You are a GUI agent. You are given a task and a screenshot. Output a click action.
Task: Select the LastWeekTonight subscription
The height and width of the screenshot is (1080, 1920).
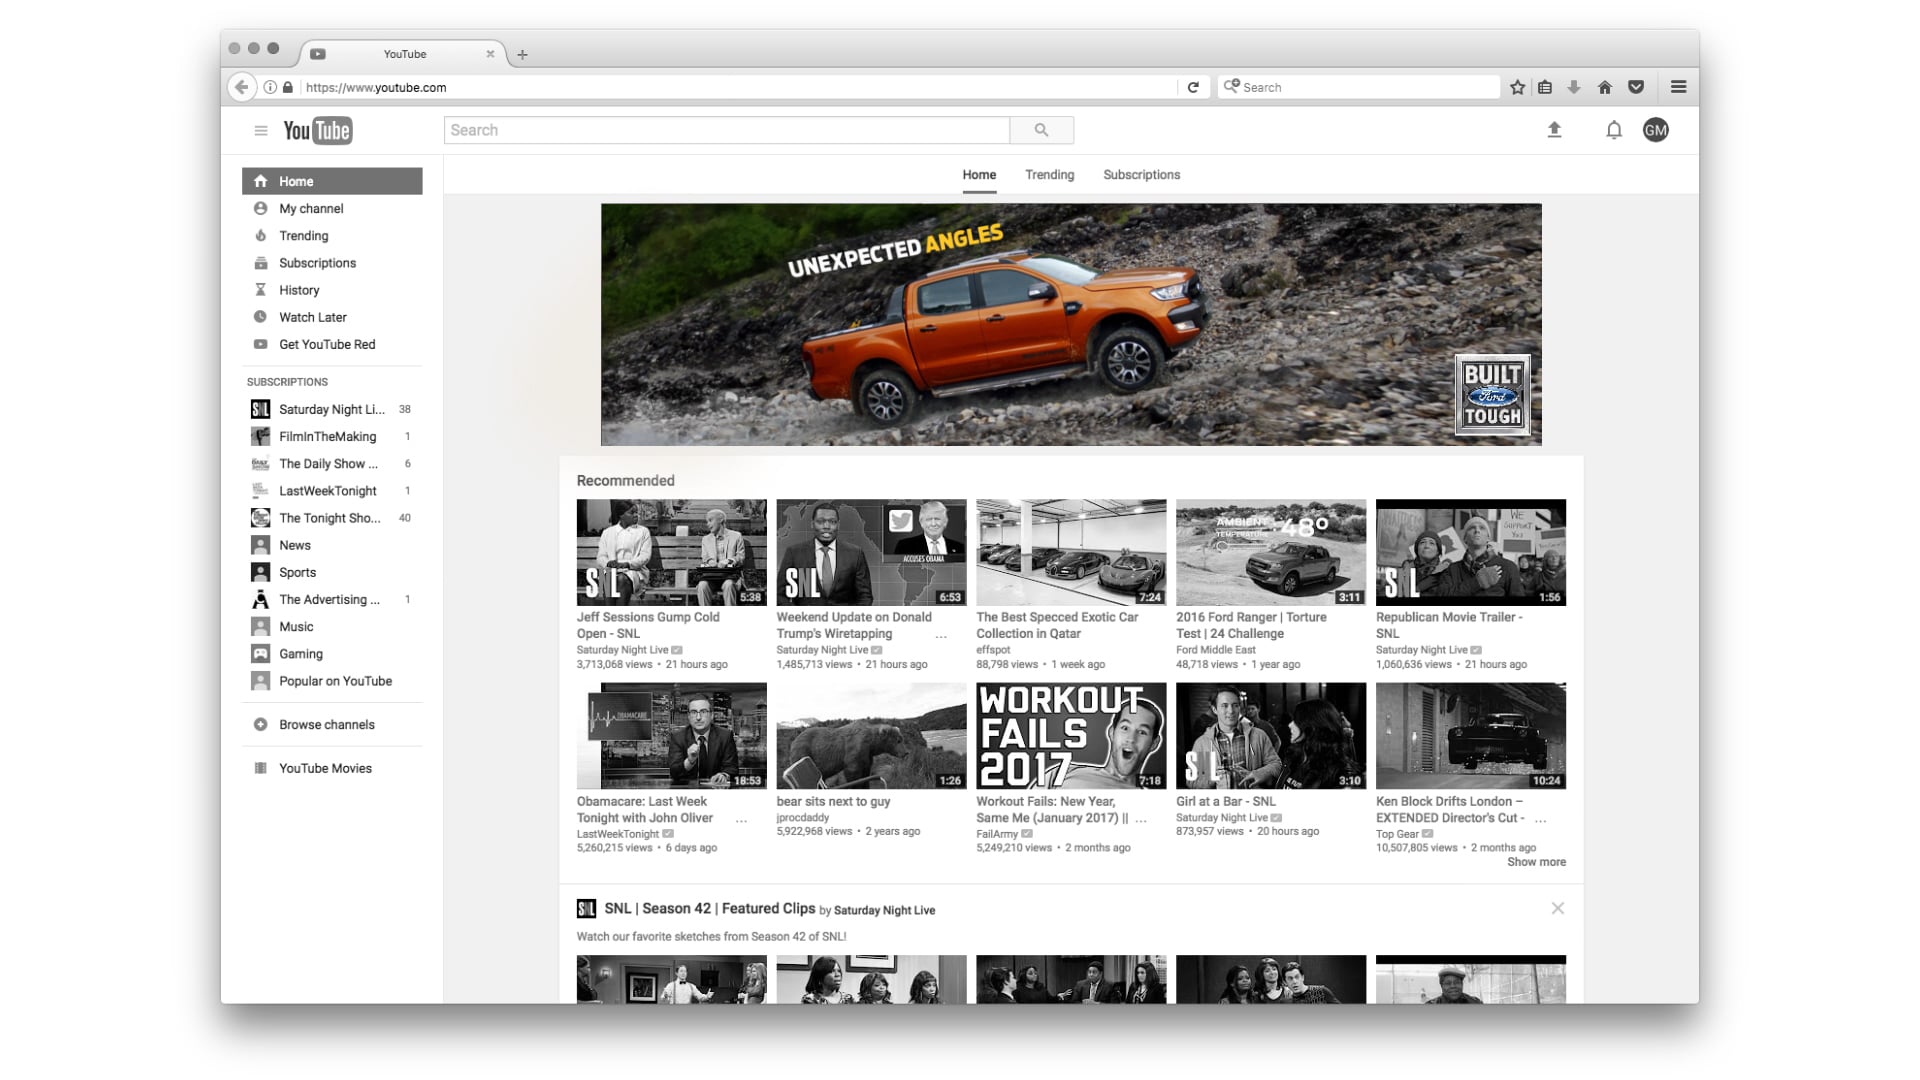(x=327, y=490)
